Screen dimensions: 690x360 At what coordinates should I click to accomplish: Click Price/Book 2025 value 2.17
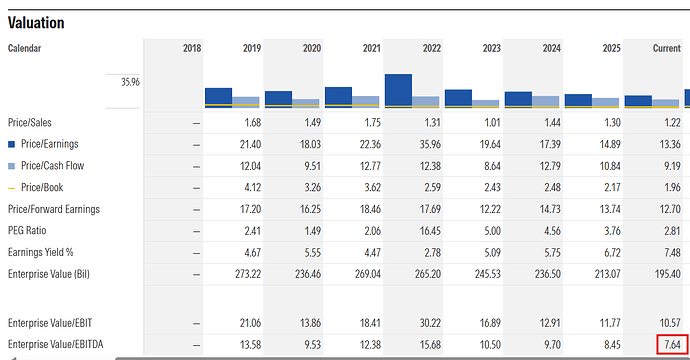click(613, 188)
